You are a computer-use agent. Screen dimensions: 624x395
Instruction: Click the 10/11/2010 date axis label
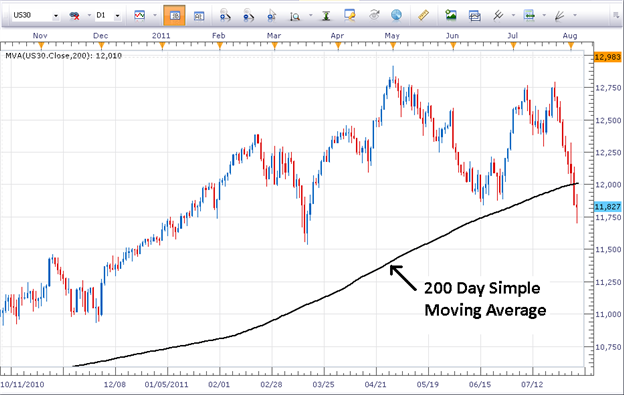coord(22,385)
